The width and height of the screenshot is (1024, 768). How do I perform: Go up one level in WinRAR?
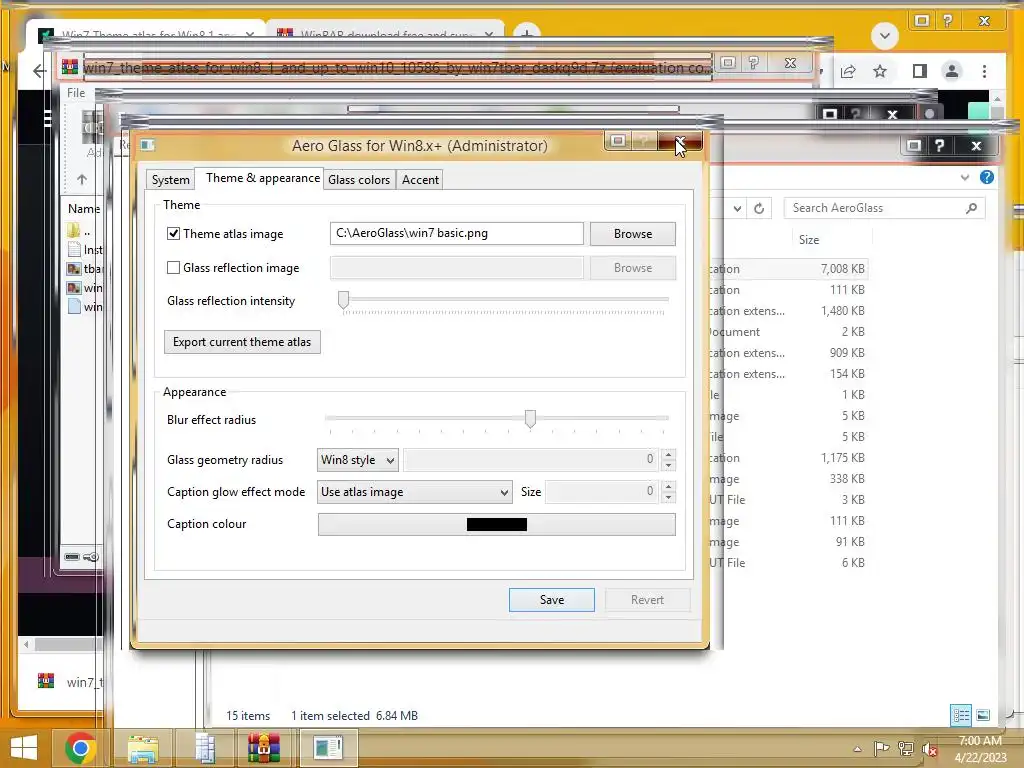click(x=82, y=179)
